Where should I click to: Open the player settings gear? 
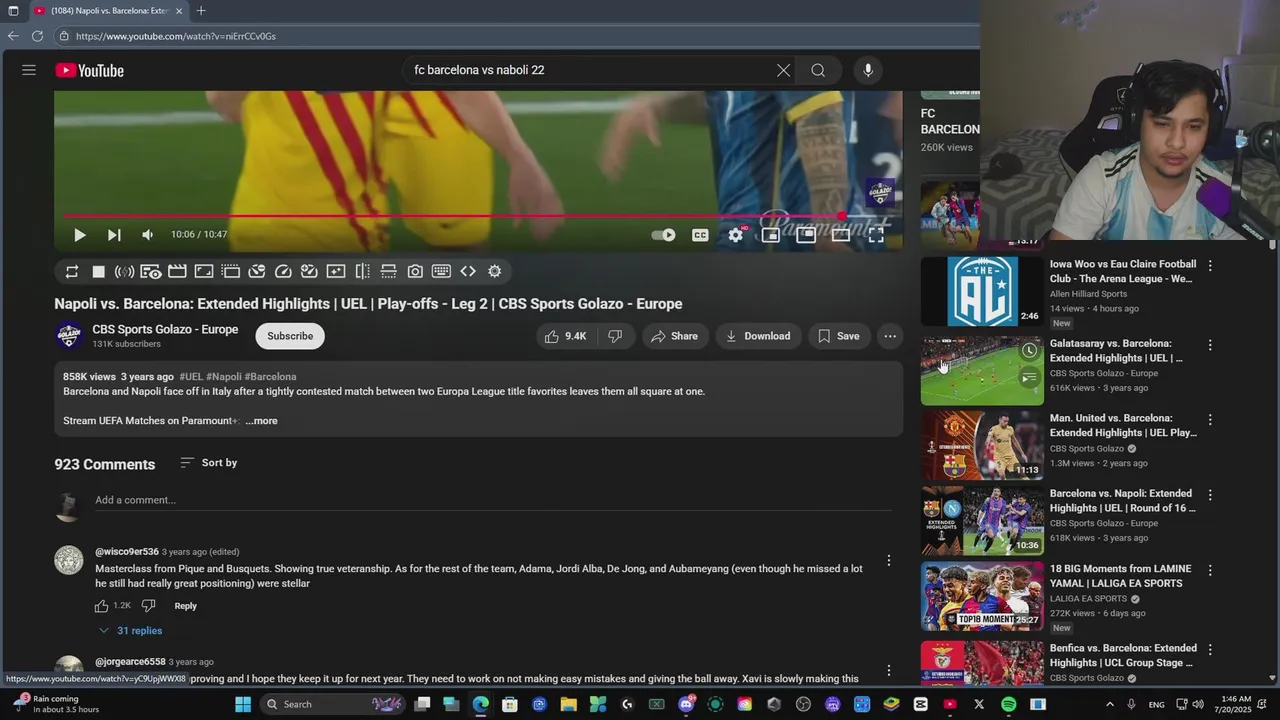pyautogui.click(x=736, y=235)
